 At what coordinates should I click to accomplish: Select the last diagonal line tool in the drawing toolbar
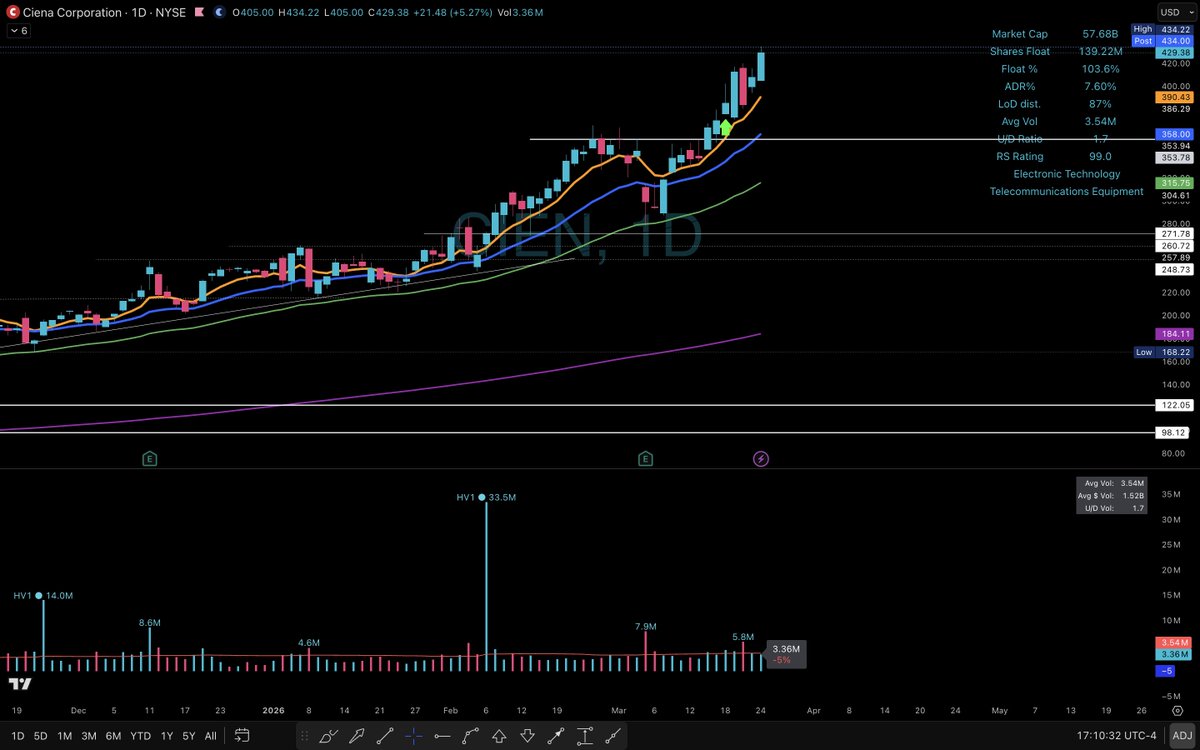[x=611, y=736]
